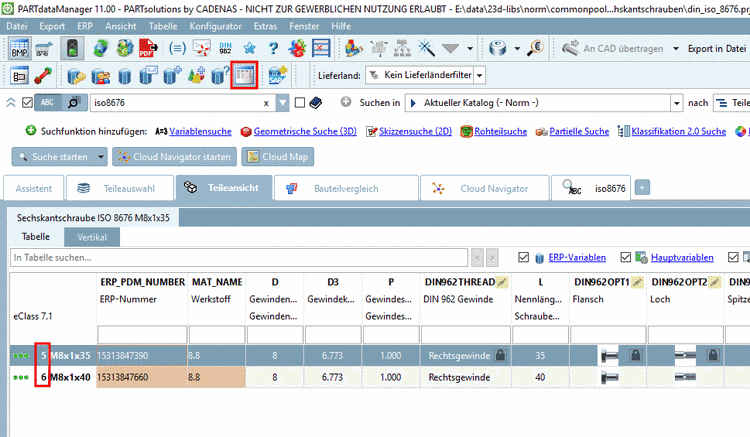Click the DIN 962 toolbar icon
The height and width of the screenshot is (437, 750).
point(225,48)
